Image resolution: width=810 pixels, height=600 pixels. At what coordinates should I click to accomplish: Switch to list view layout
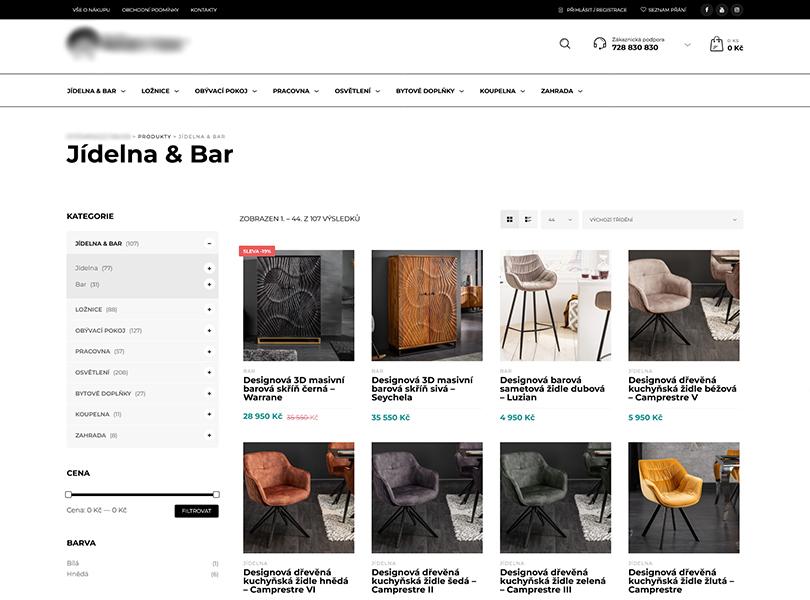pyautogui.click(x=528, y=220)
